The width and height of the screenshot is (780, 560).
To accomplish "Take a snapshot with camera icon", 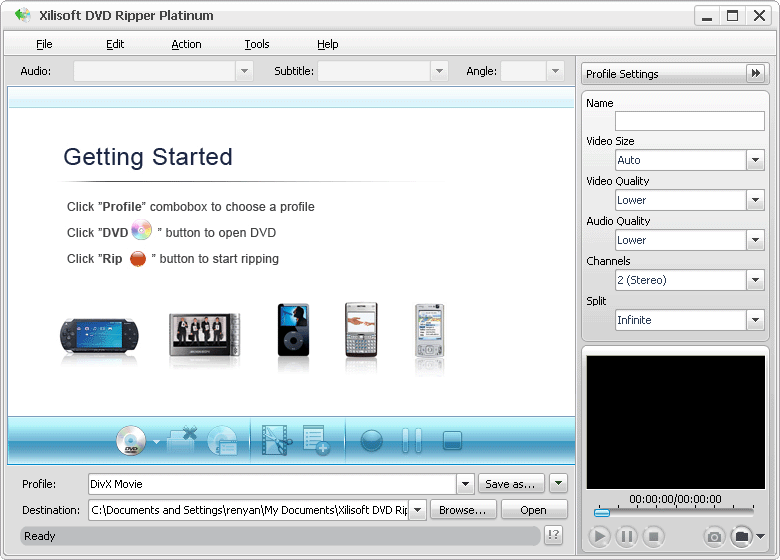I will click(714, 536).
